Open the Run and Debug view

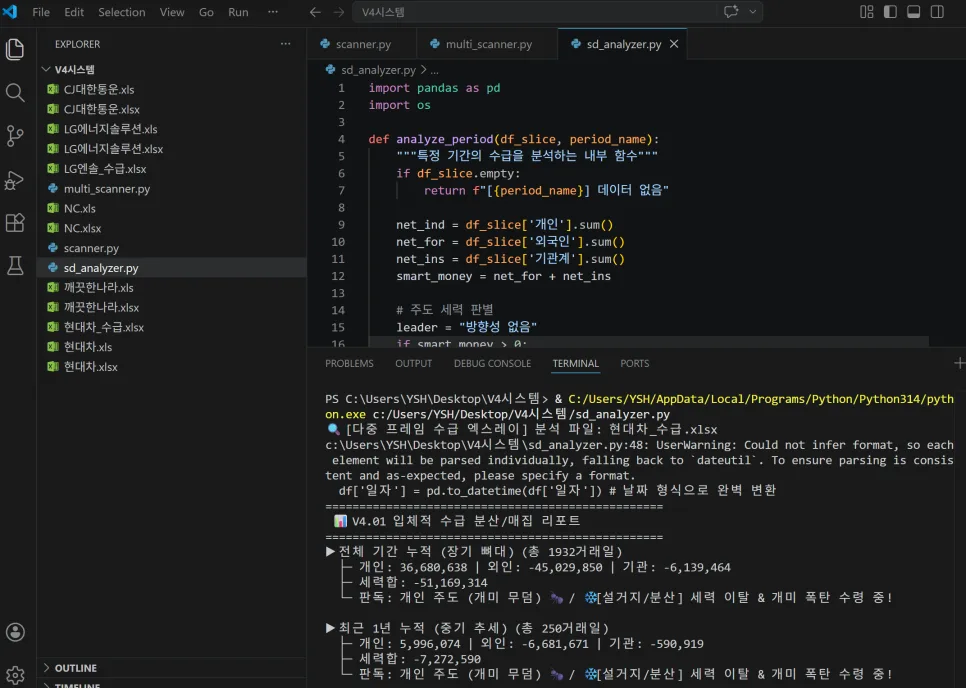click(x=15, y=180)
